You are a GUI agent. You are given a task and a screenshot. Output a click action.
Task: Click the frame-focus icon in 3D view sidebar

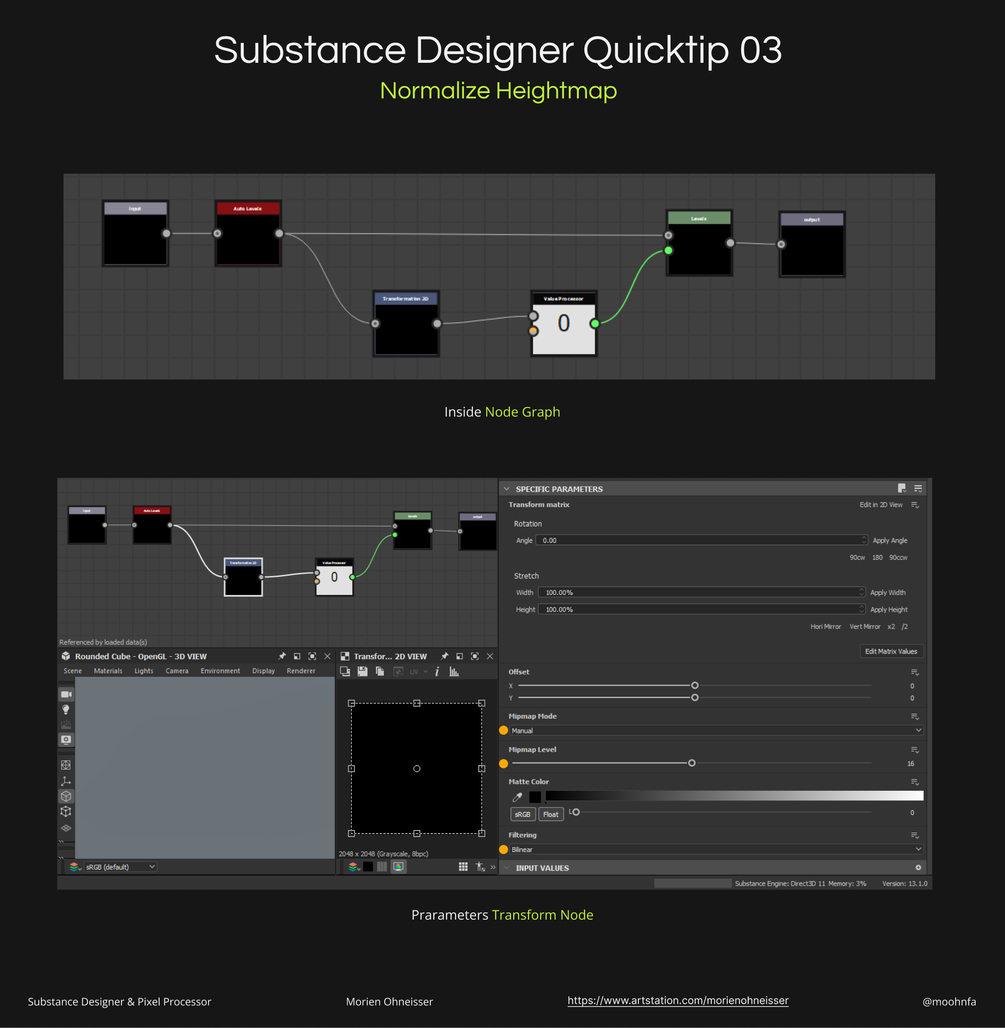[x=66, y=765]
